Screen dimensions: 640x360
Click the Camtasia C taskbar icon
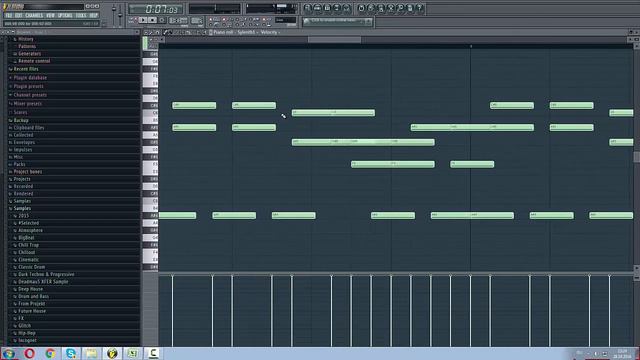(x=153, y=353)
